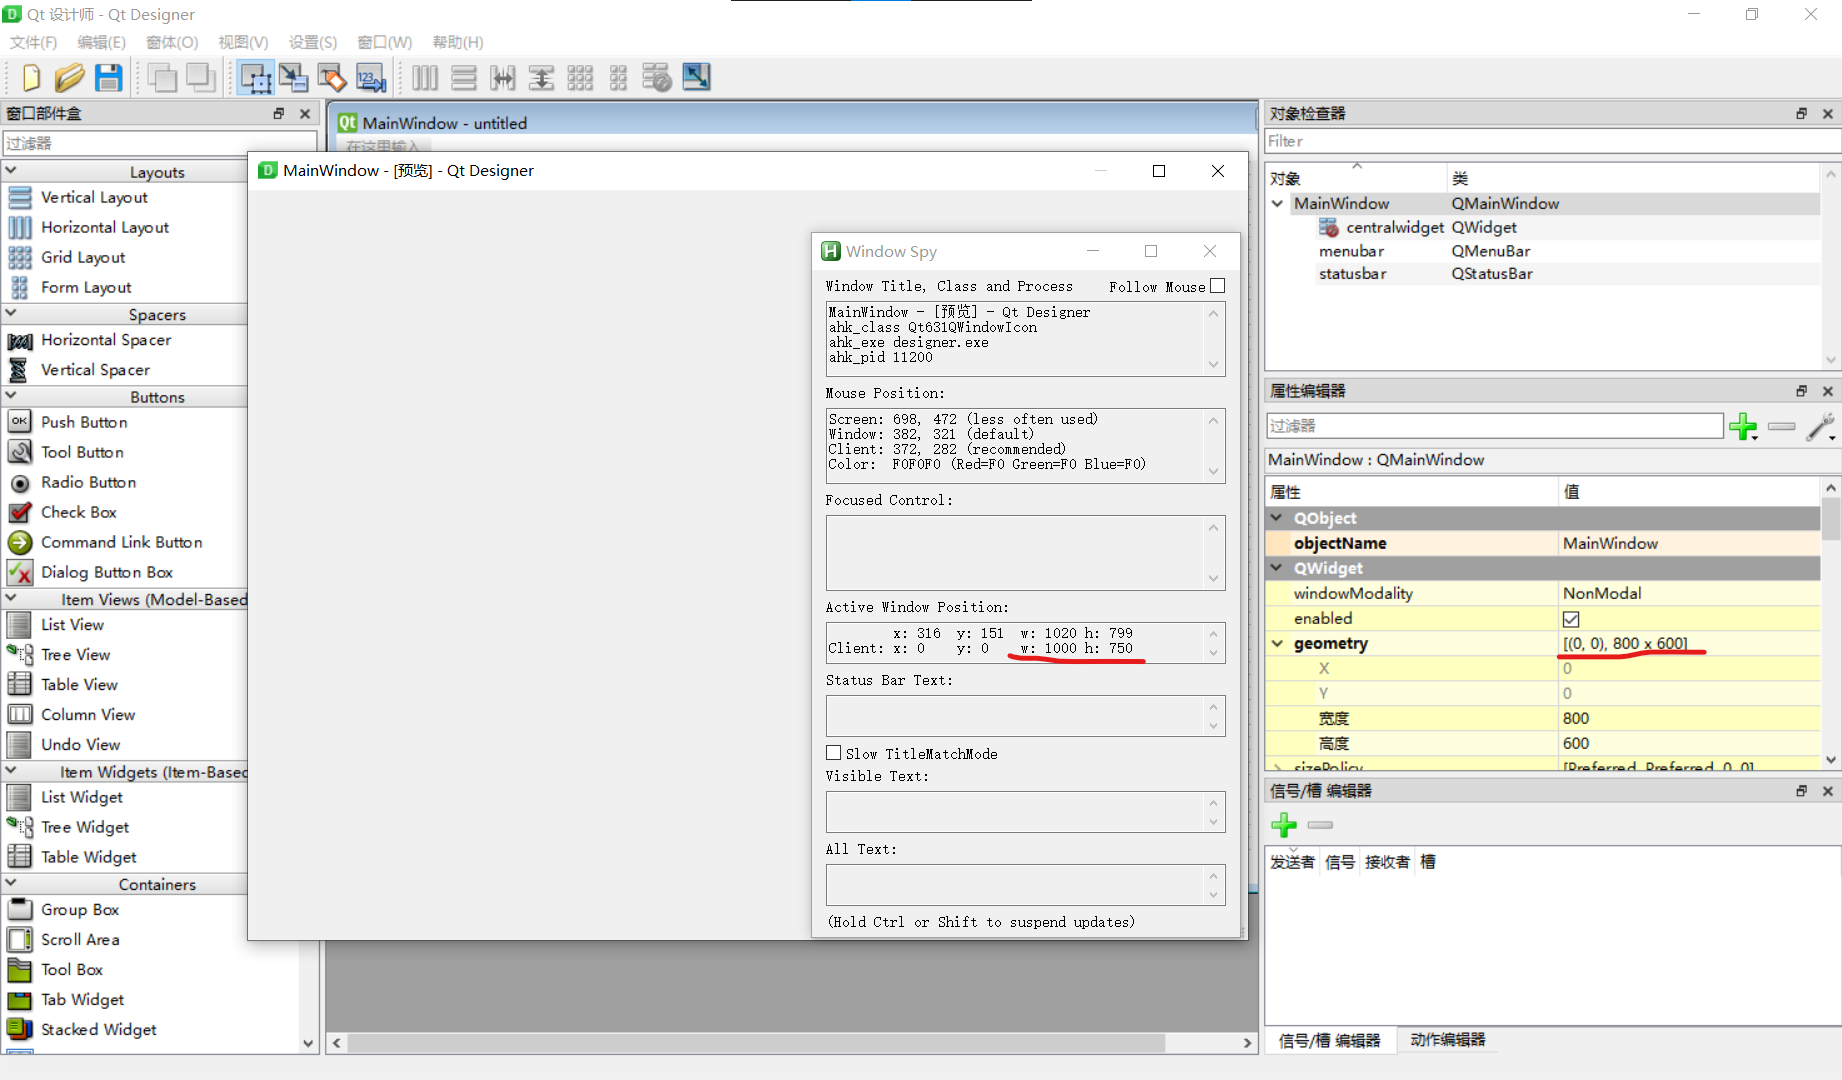The image size is (1842, 1080).
Task: Click the 宽度 value 800
Action: click(1689, 718)
